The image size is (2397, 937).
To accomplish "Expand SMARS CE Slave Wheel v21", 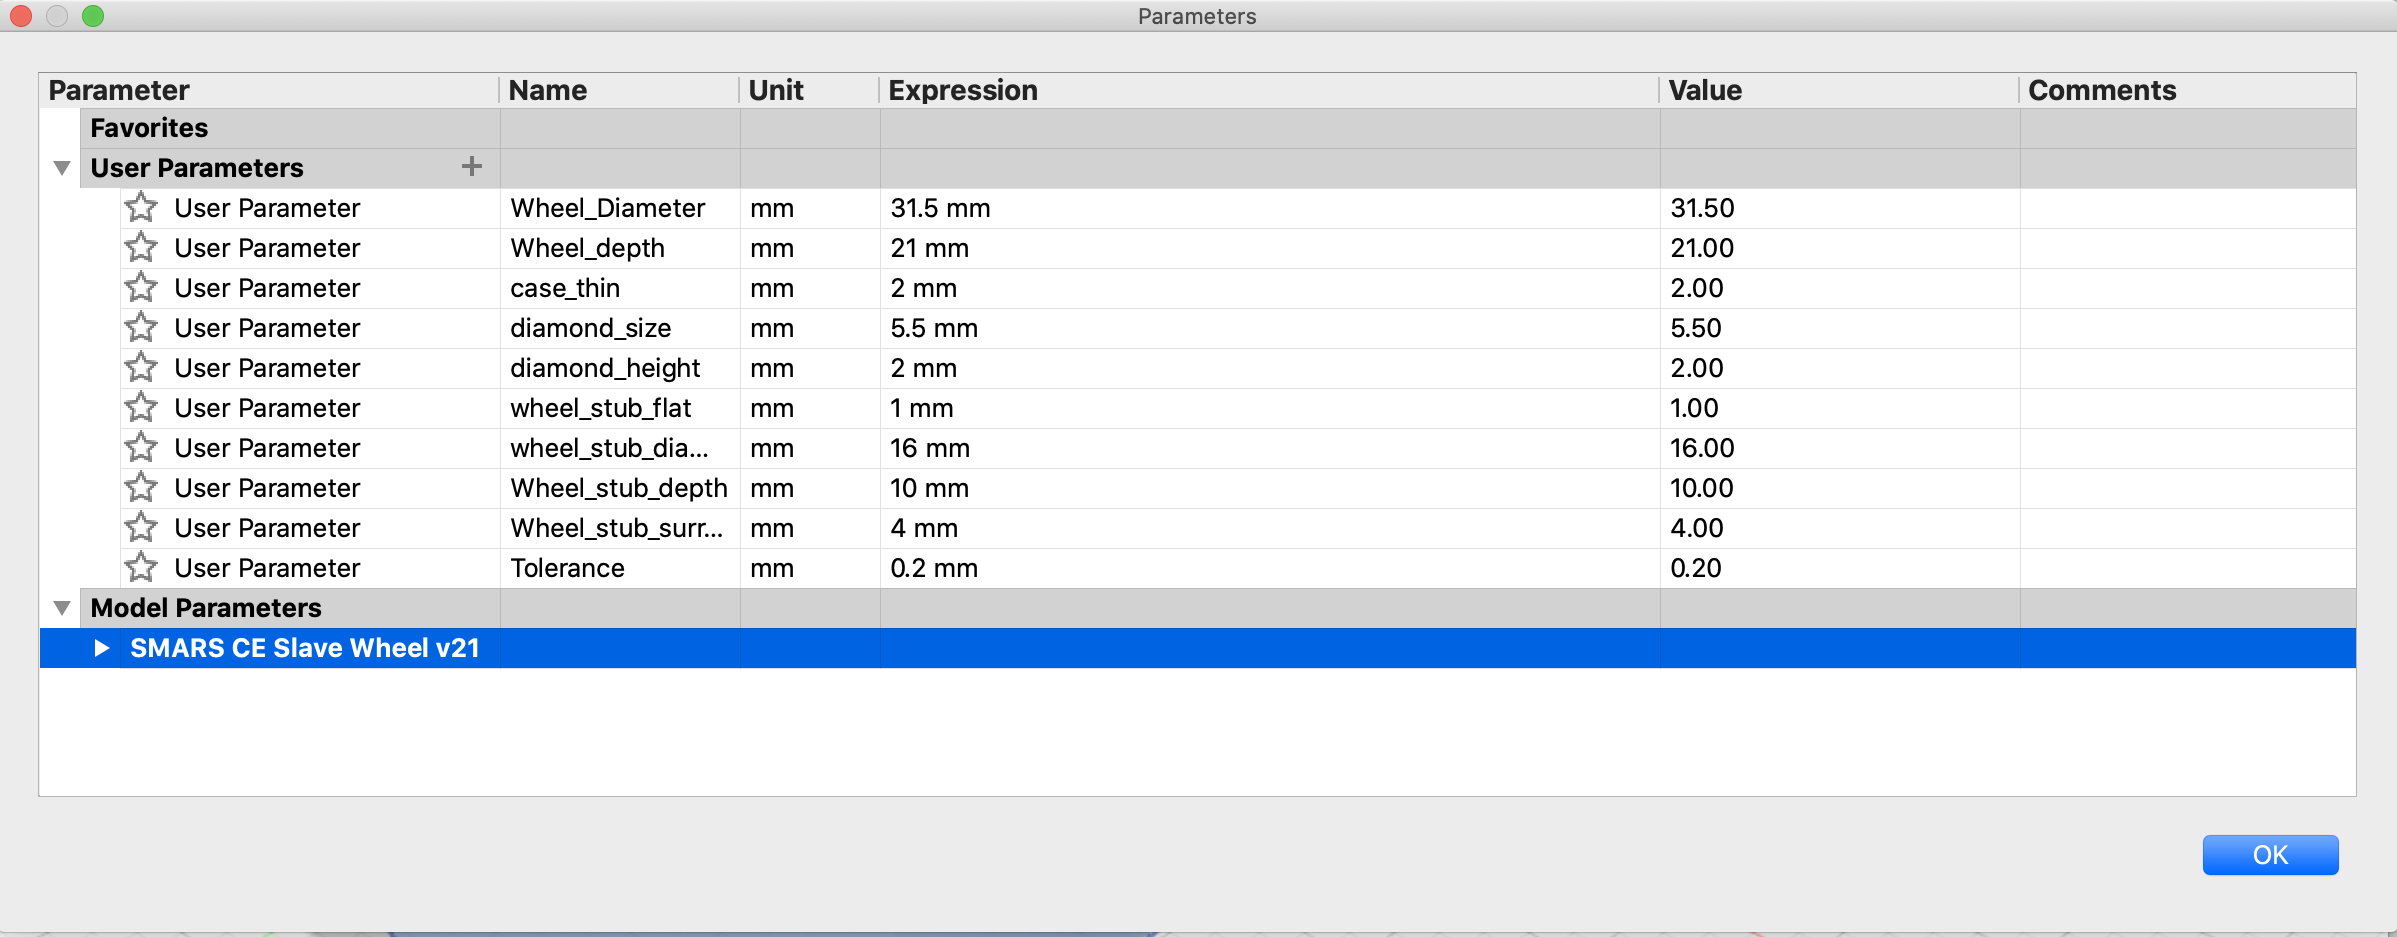I will pos(101,648).
